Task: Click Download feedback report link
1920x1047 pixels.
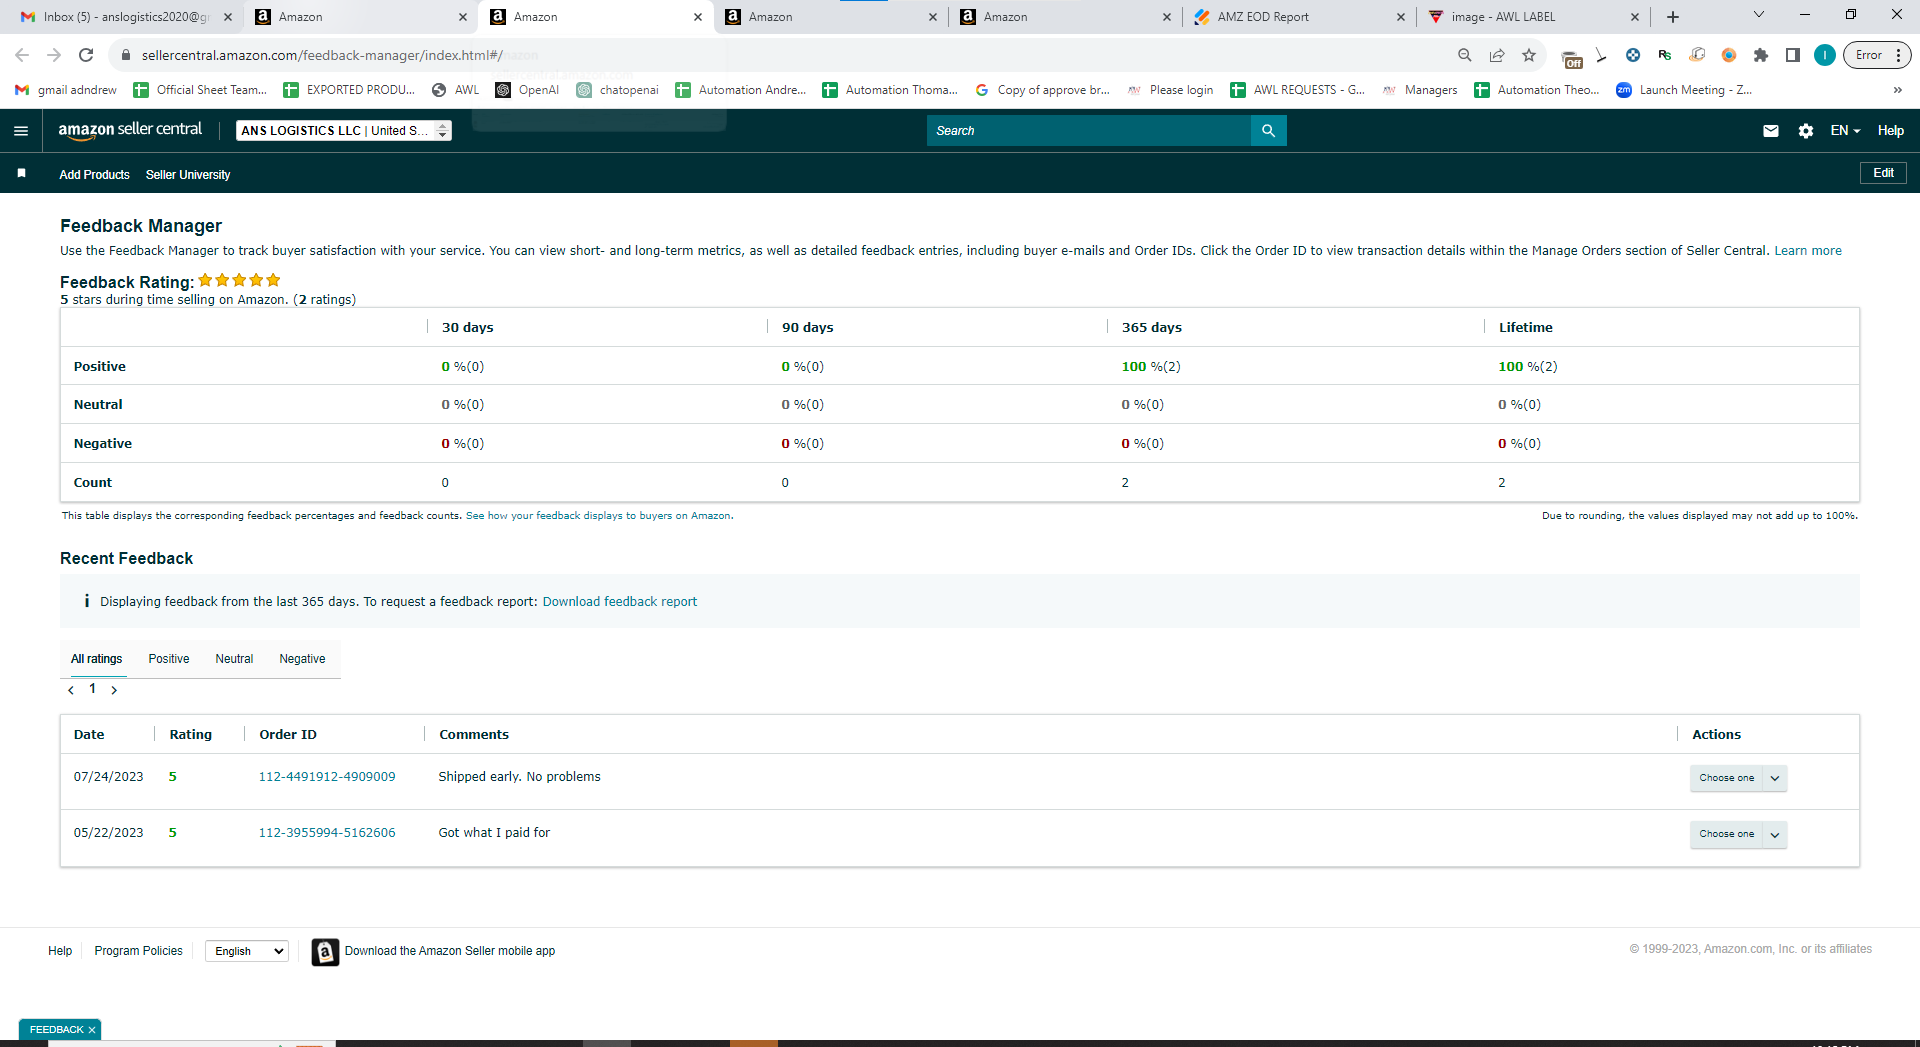Action: point(620,602)
